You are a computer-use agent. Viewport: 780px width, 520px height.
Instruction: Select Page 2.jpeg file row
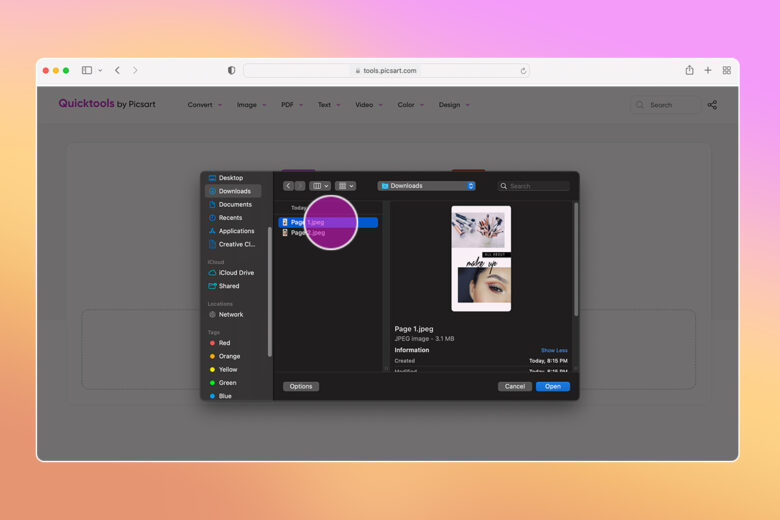328,233
